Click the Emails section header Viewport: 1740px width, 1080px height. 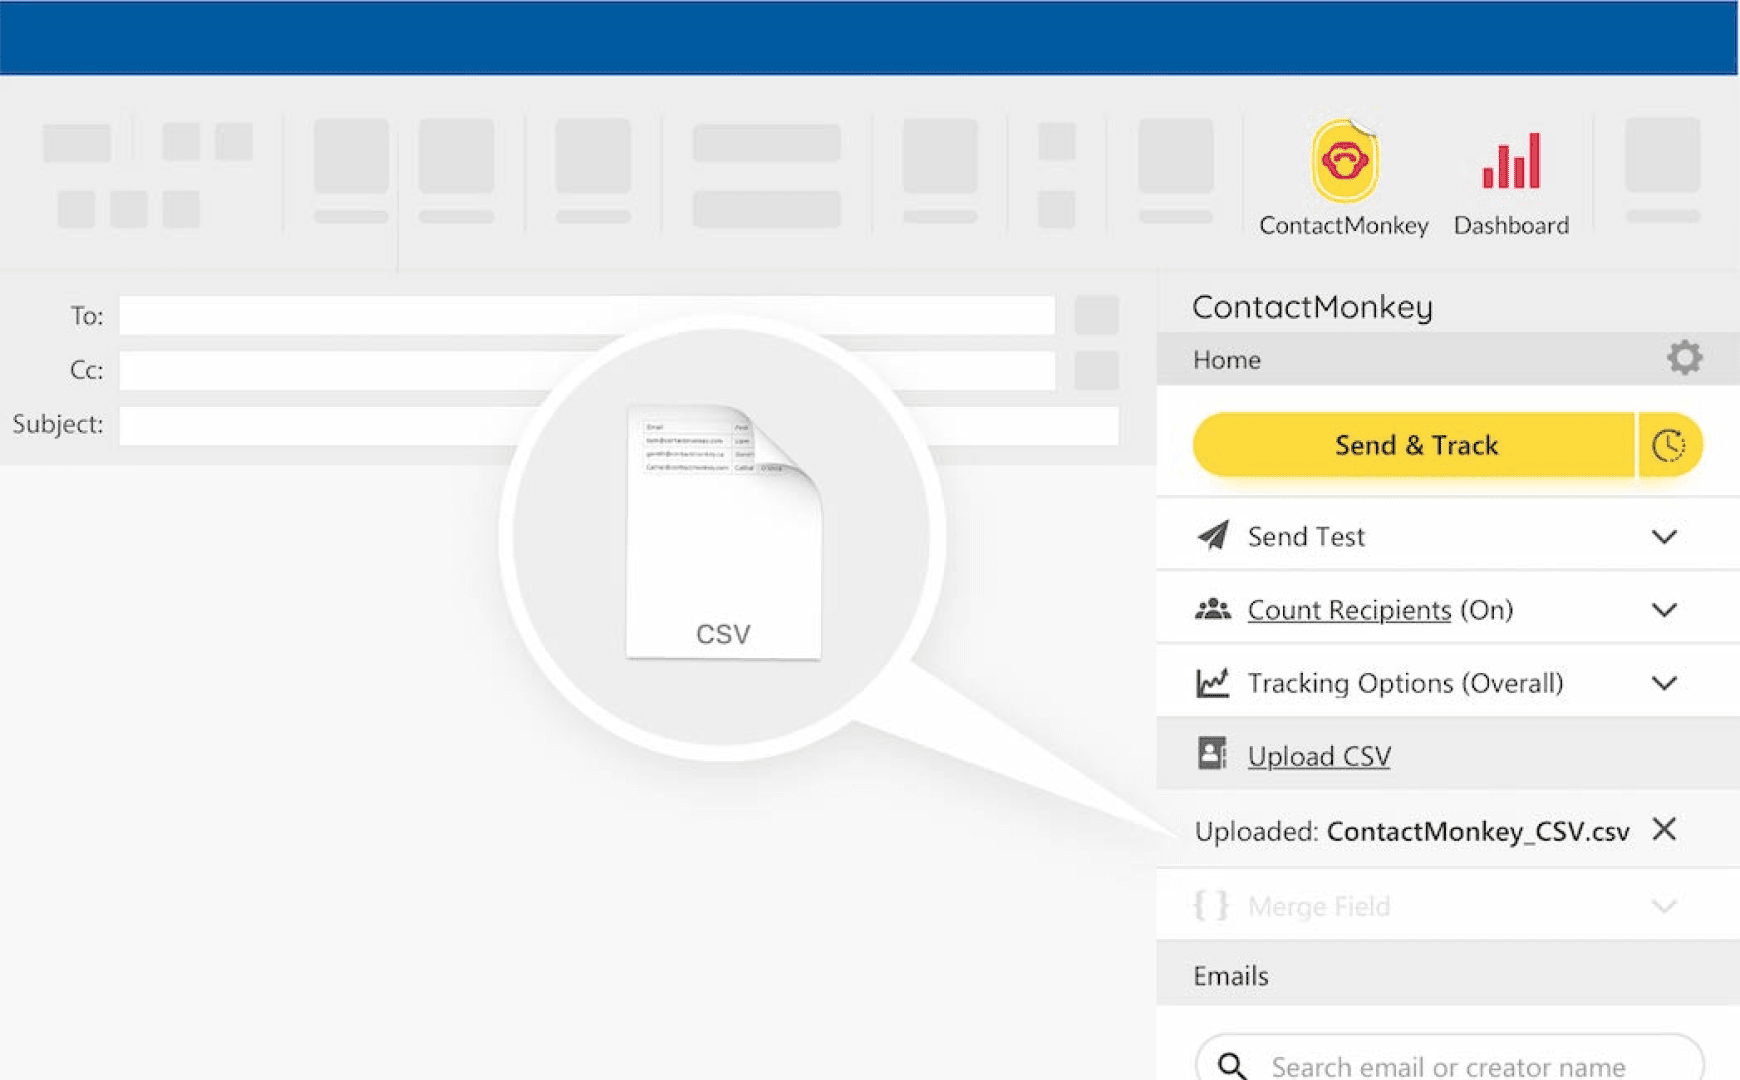pyautogui.click(x=1448, y=975)
